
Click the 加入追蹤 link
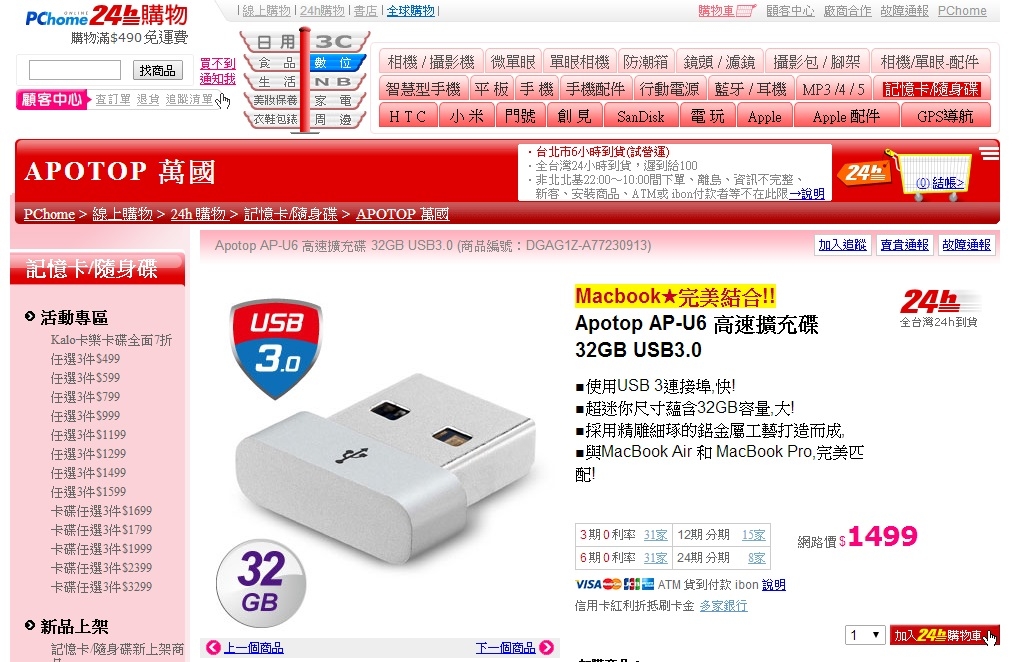click(842, 245)
